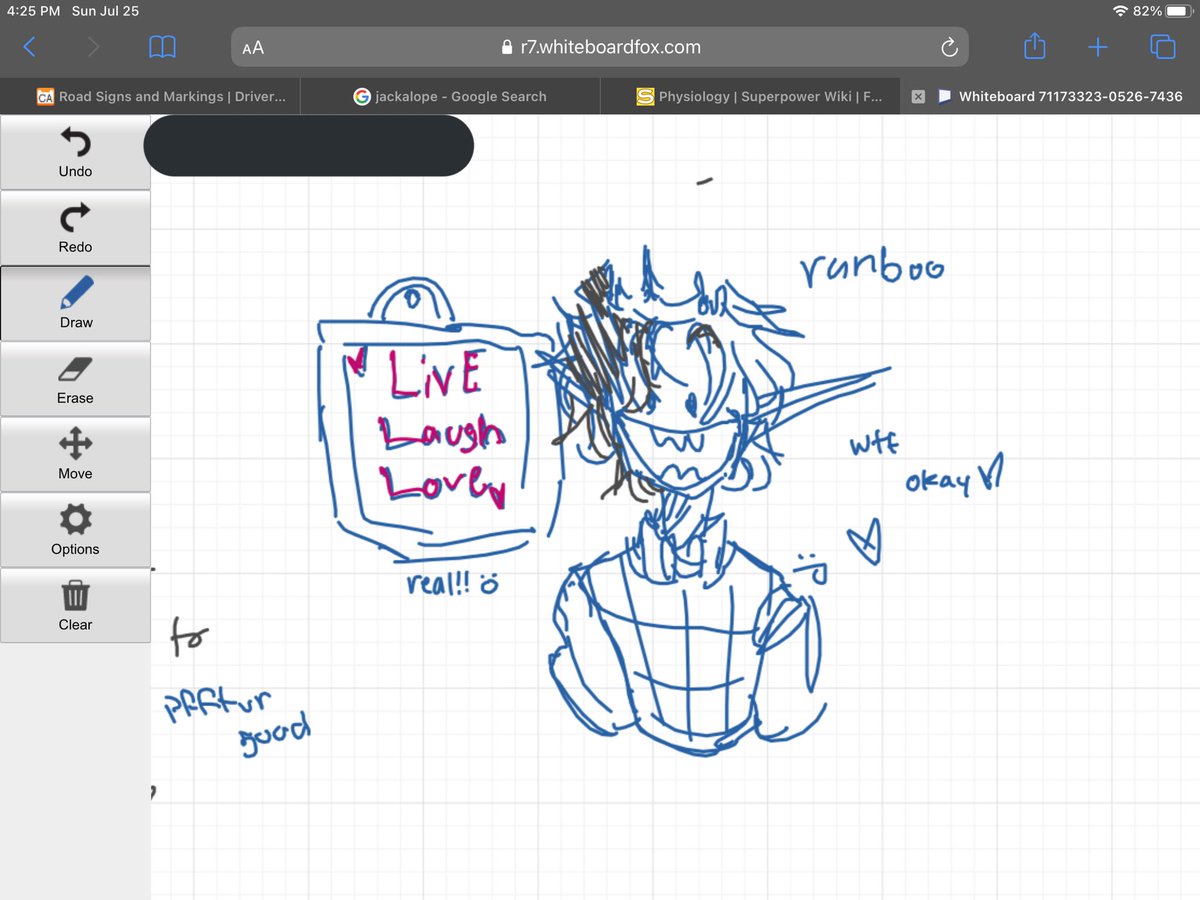Open Safari bookmarks book icon

pos(162,46)
